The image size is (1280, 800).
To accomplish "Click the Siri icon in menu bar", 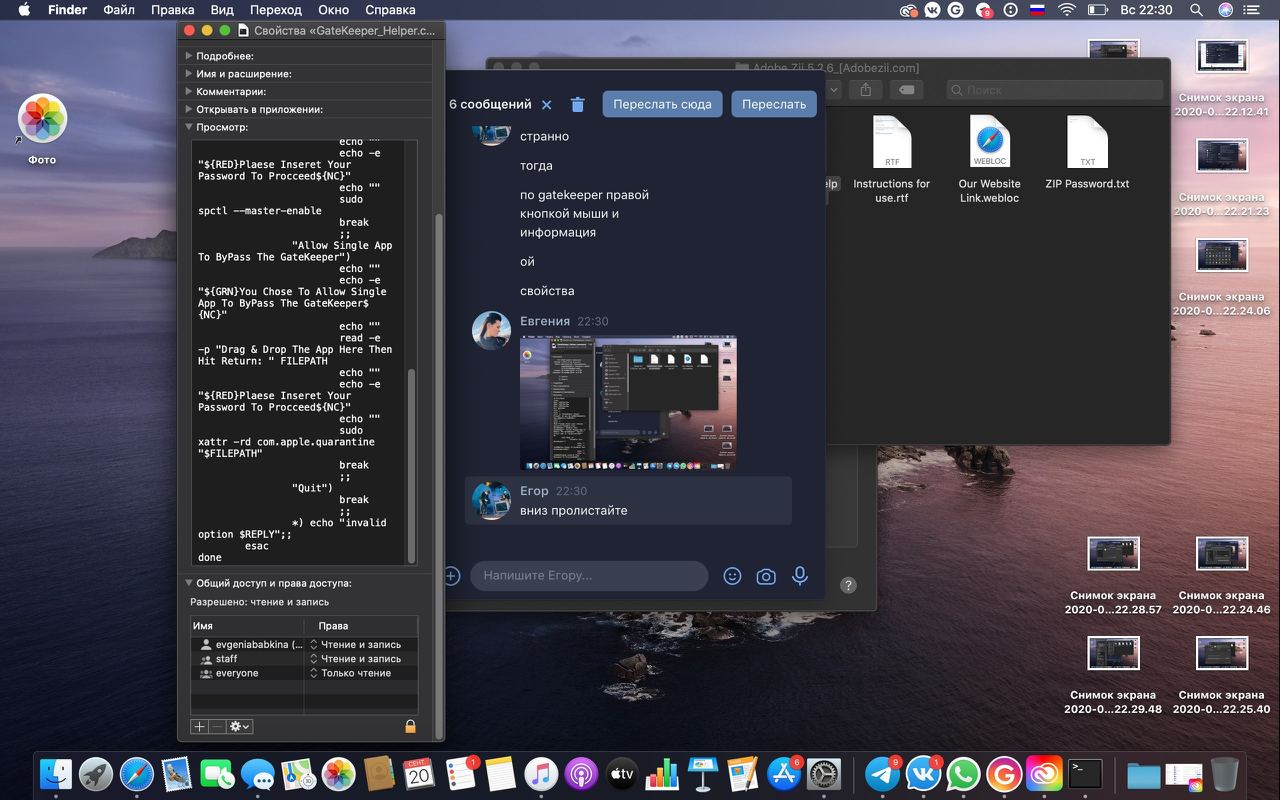I will coord(1226,10).
